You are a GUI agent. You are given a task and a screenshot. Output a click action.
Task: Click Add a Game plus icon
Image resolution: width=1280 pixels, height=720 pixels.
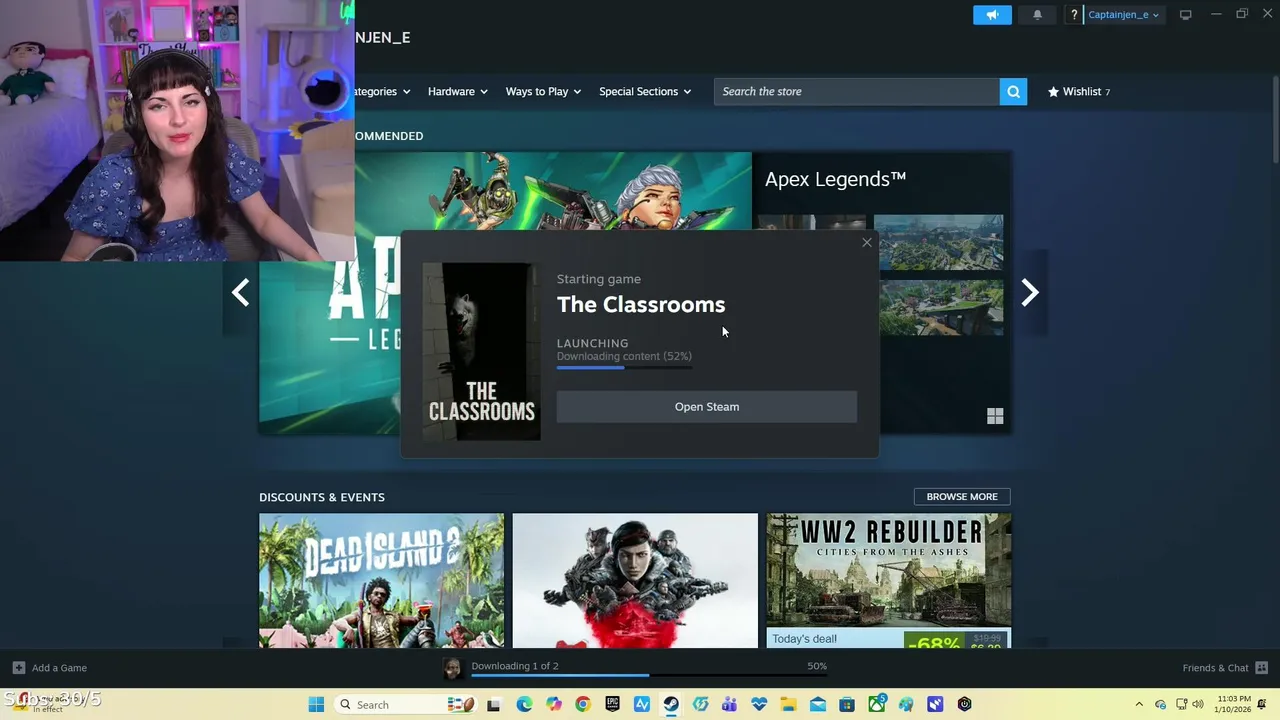(x=18, y=667)
